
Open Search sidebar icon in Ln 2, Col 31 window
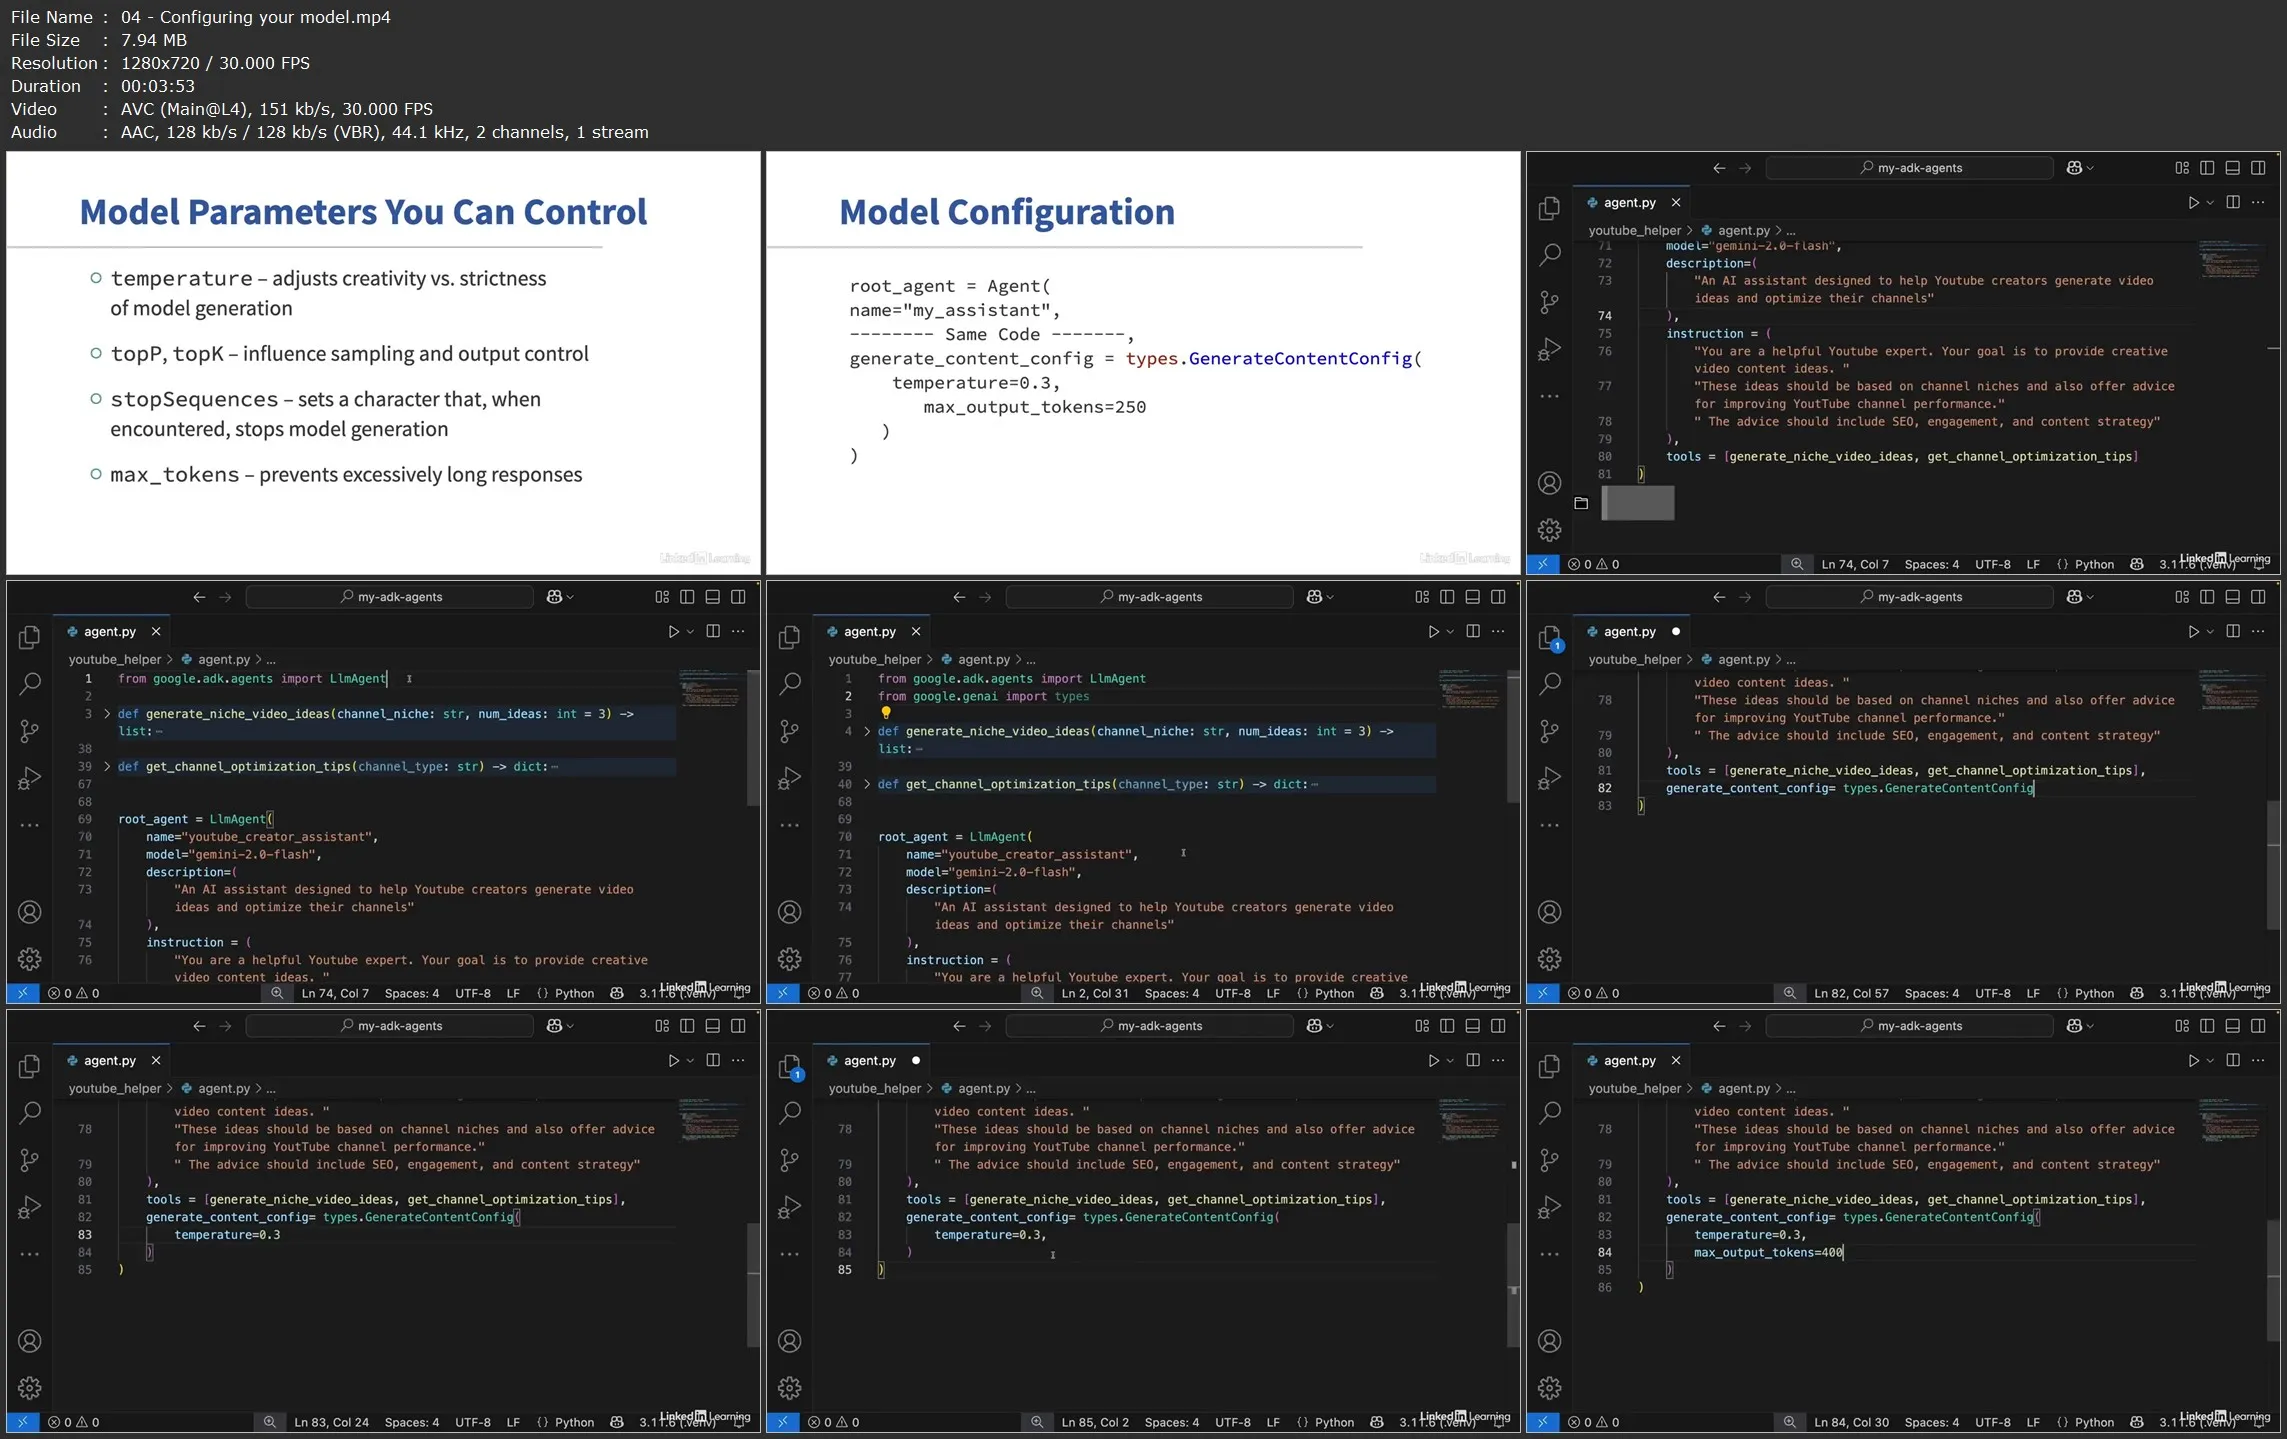(790, 683)
